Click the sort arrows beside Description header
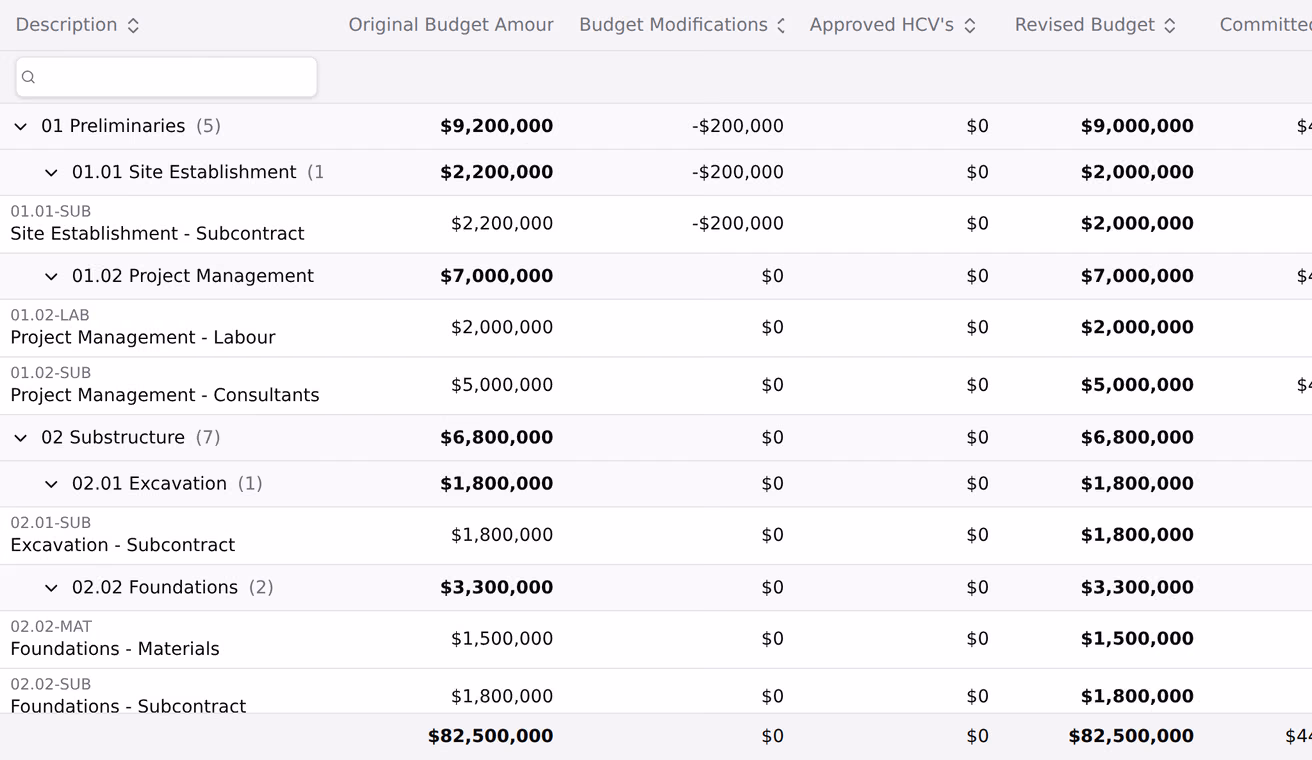This screenshot has width=1312, height=760. (x=133, y=26)
